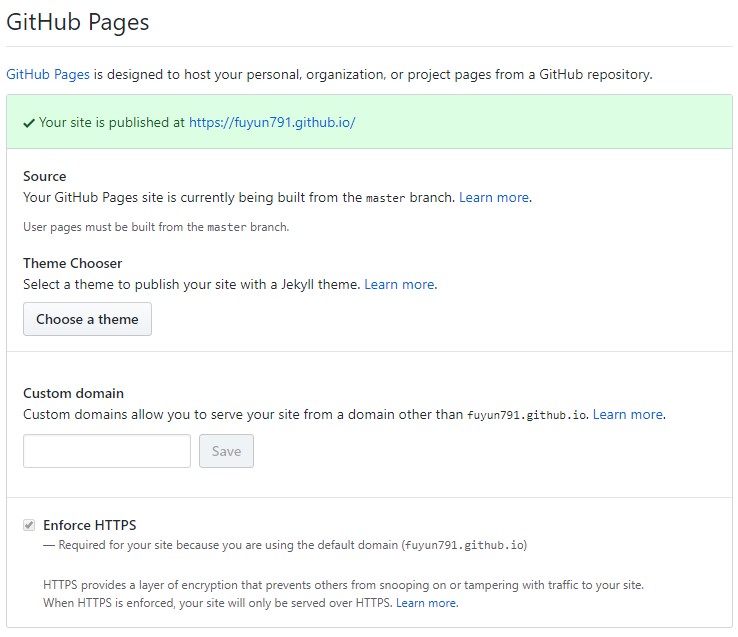Viewport: 738px width, 637px height.
Task: Open the https://fuyun791.github.io/ published site link
Action: tap(272, 122)
